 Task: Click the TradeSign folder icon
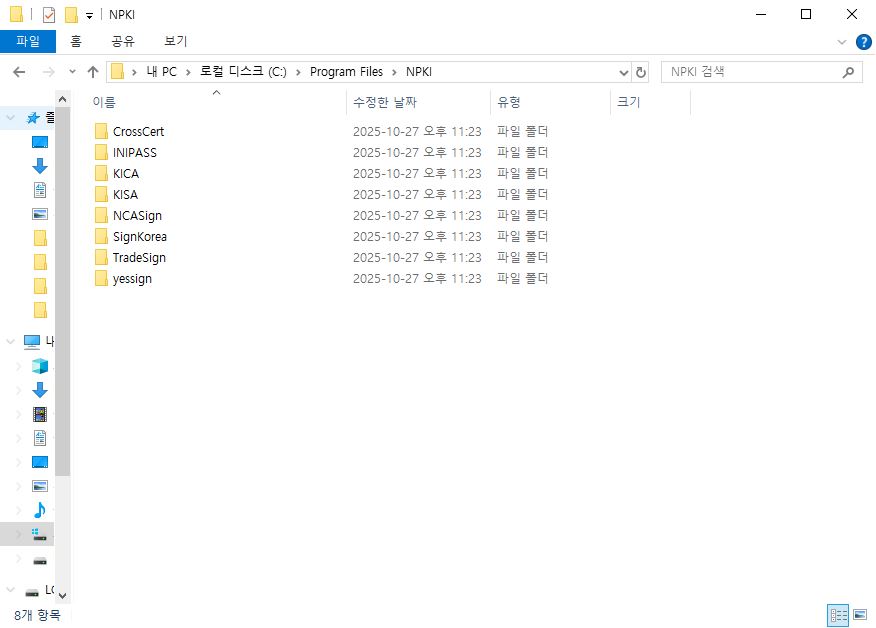101,257
